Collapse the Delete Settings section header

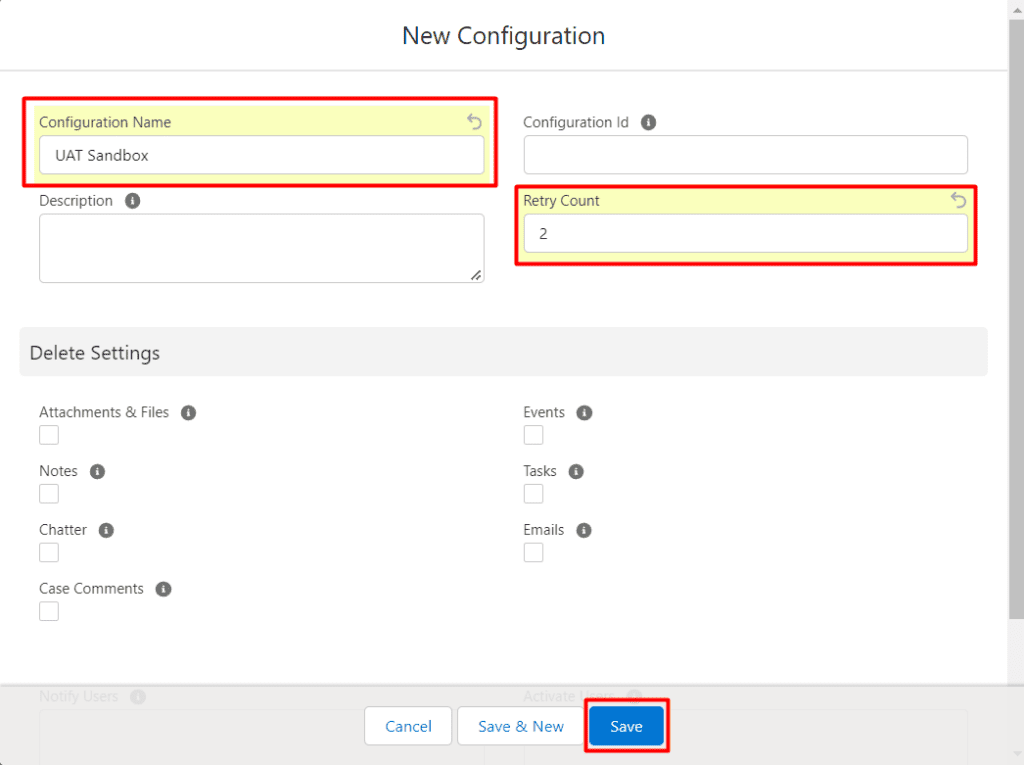click(95, 353)
